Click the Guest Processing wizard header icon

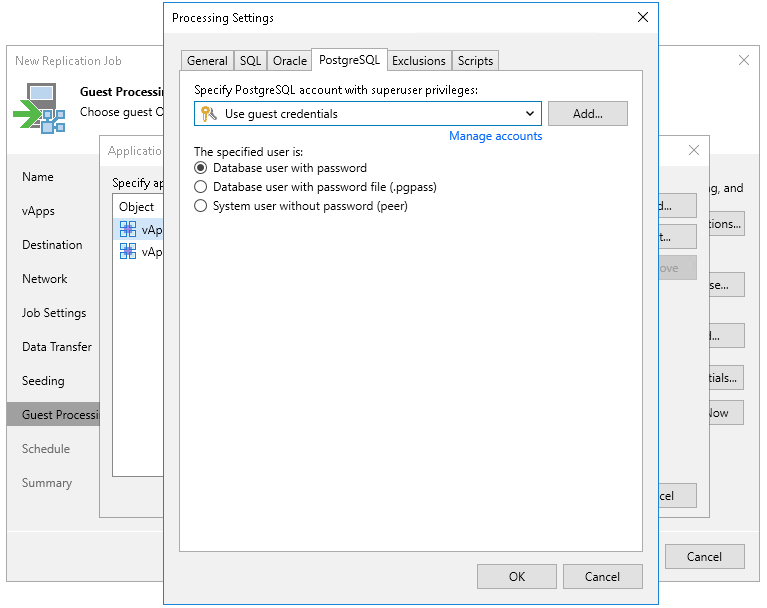coord(40,108)
